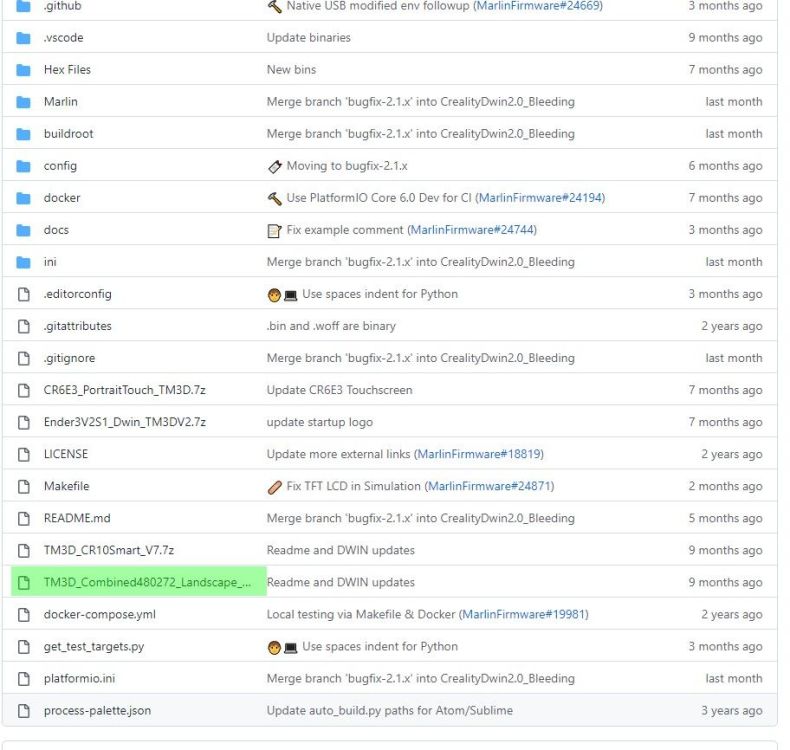Click commit message 'Moving to bugfix-2.1.x'

[347, 166]
